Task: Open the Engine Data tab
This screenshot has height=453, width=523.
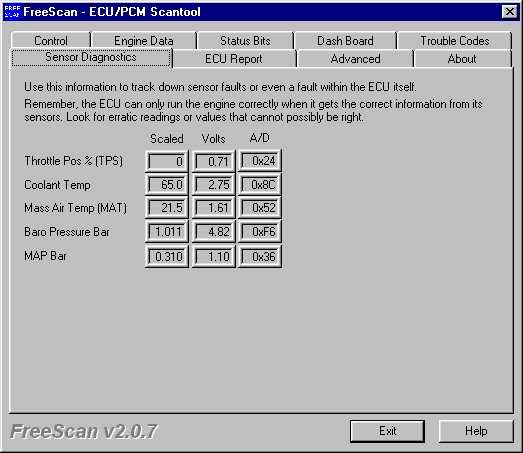Action: 144,41
